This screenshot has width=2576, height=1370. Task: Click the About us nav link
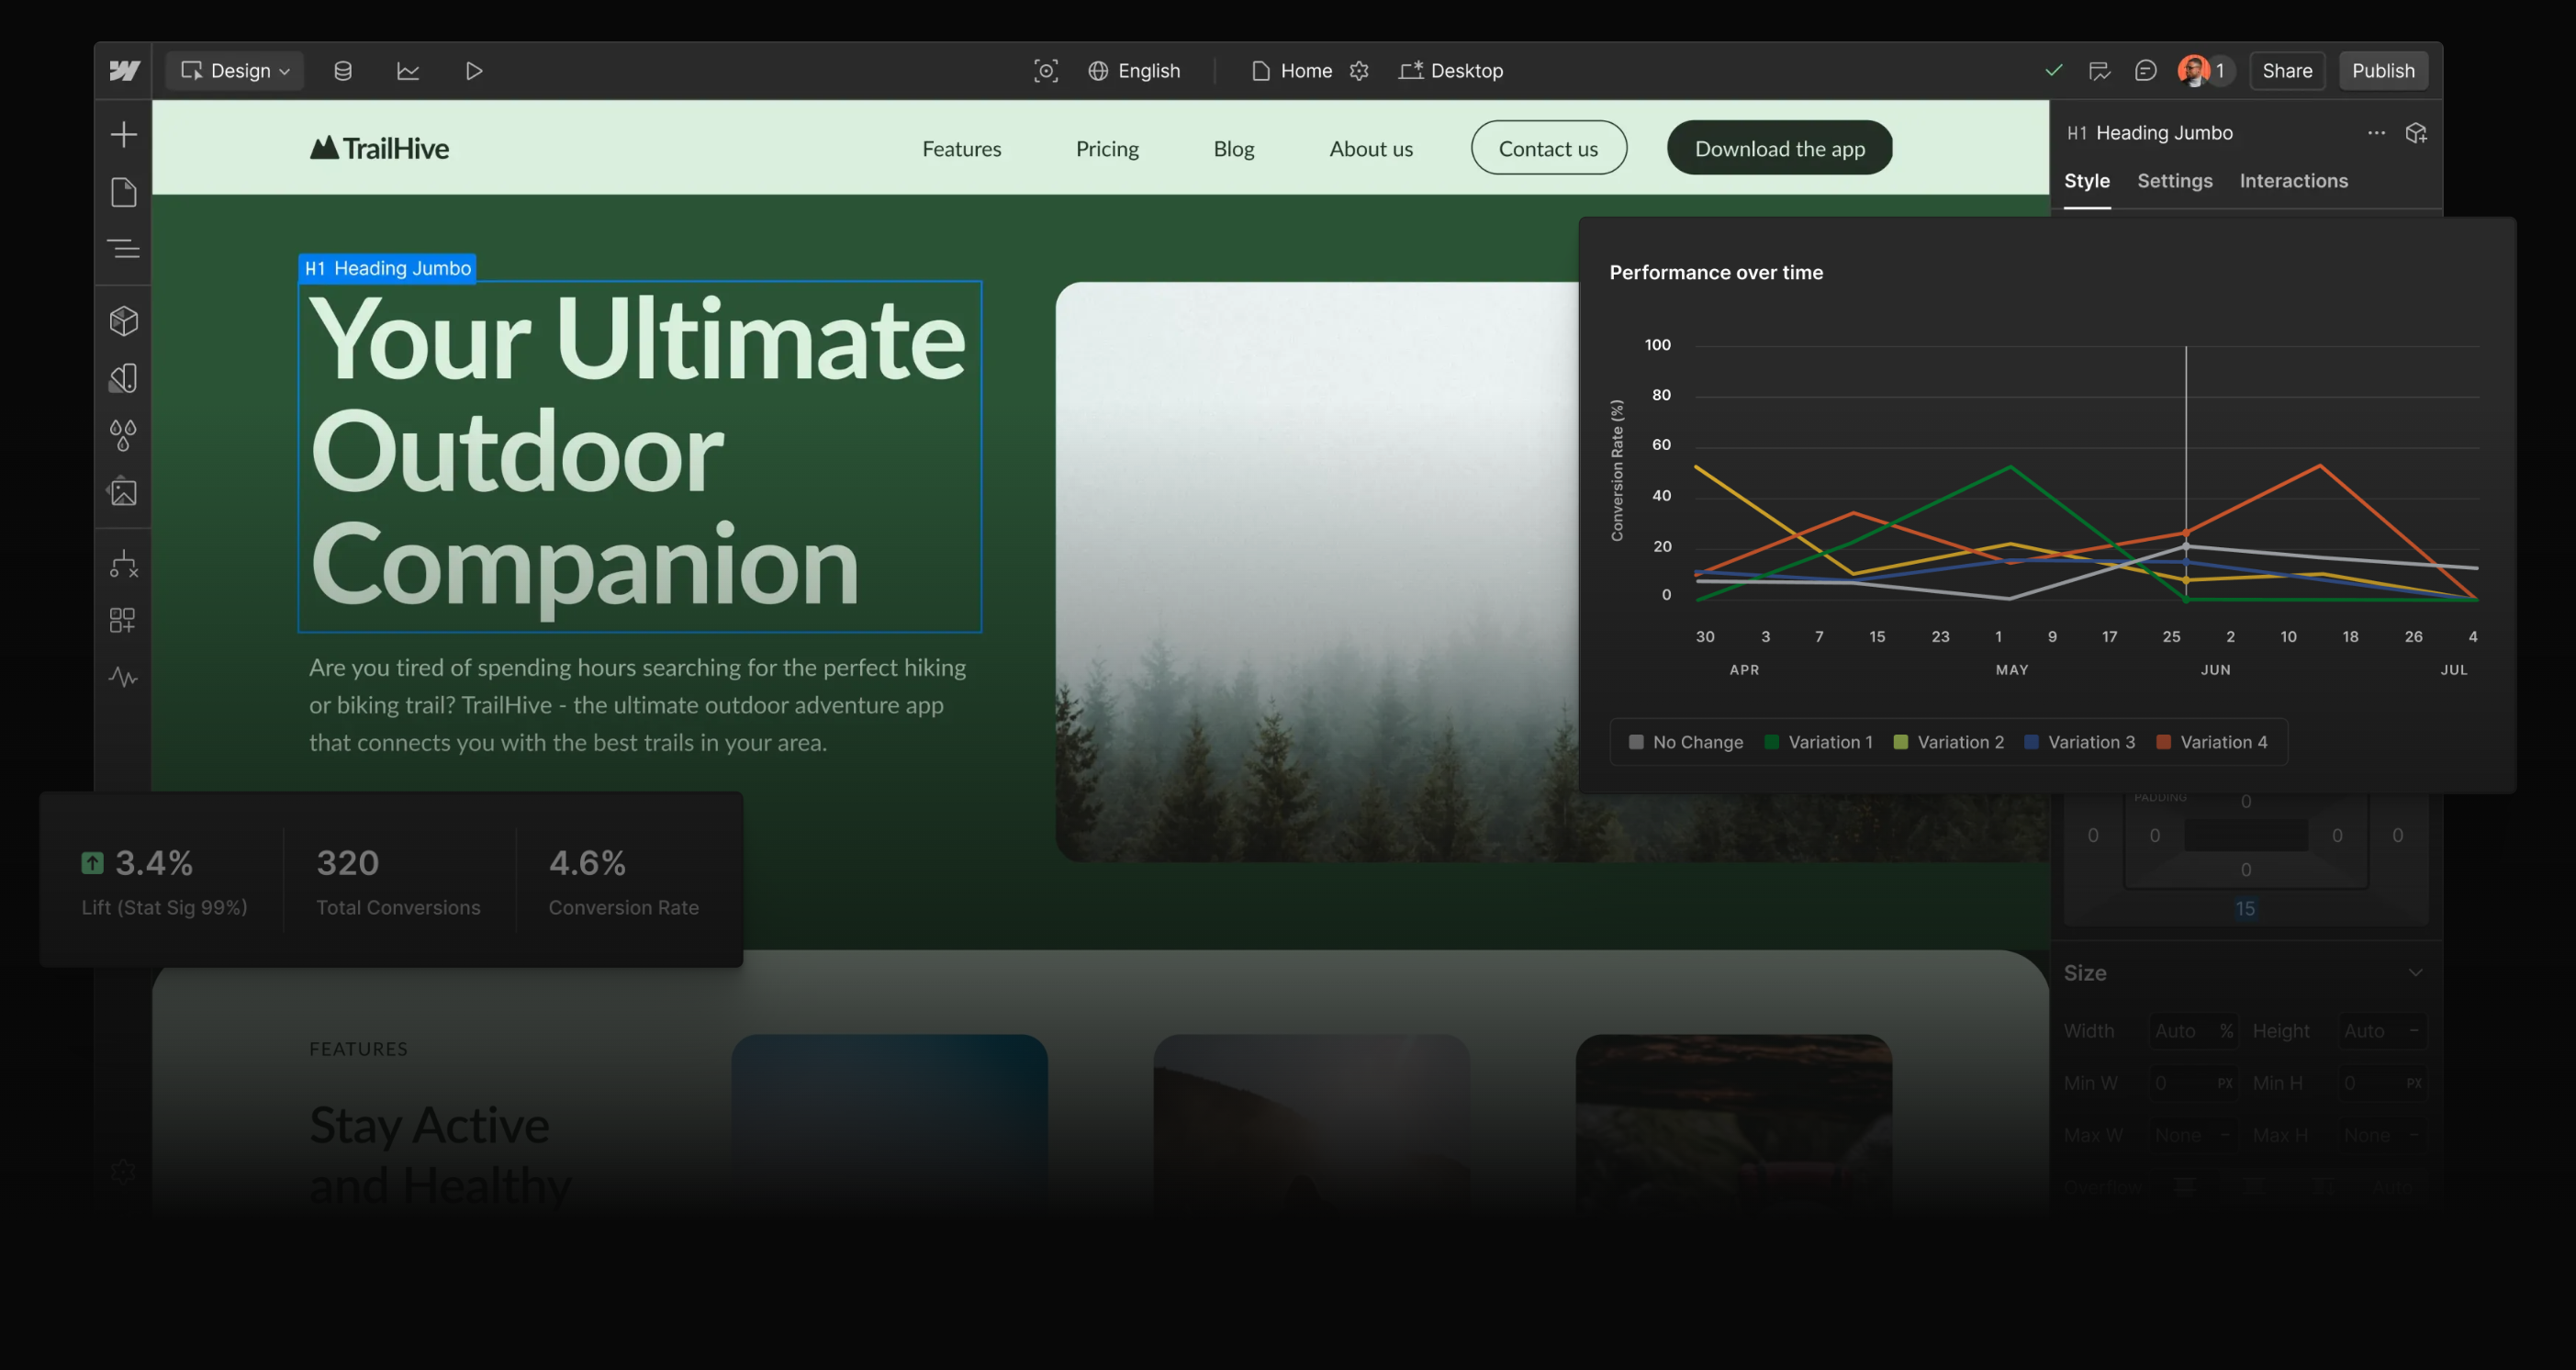tap(1371, 149)
